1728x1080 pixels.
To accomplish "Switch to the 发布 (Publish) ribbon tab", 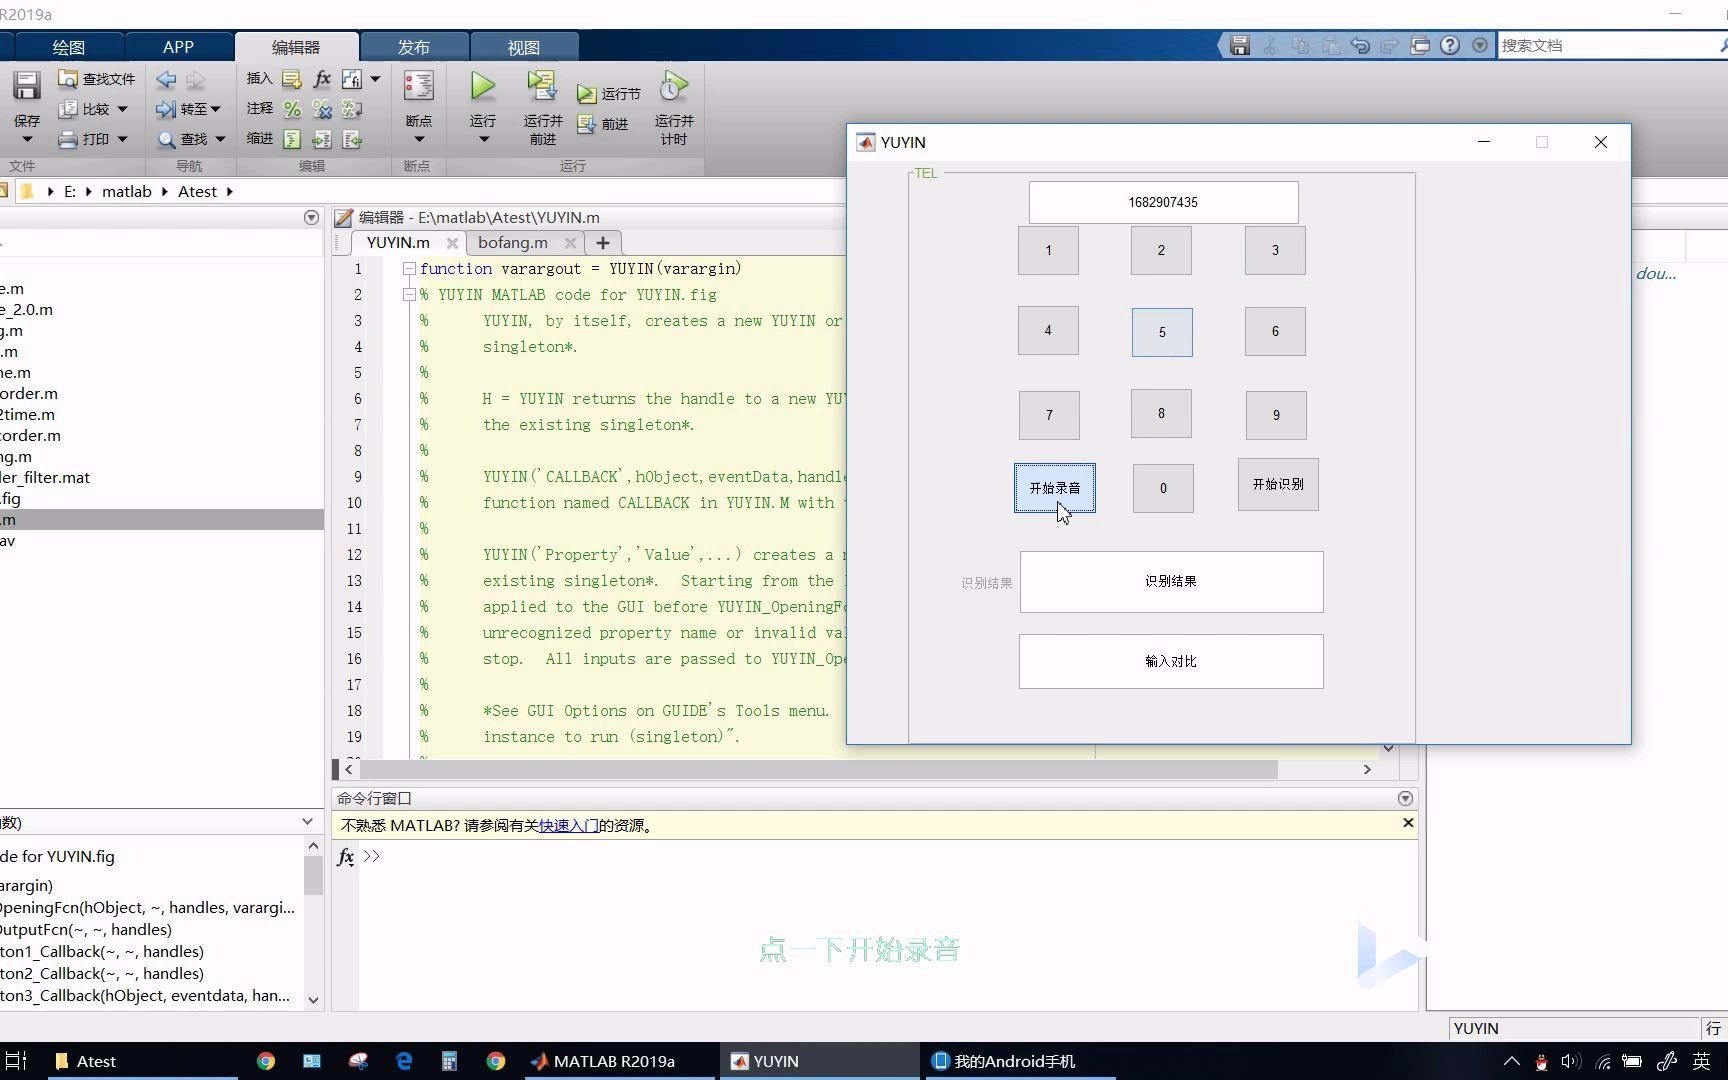I will [x=413, y=47].
